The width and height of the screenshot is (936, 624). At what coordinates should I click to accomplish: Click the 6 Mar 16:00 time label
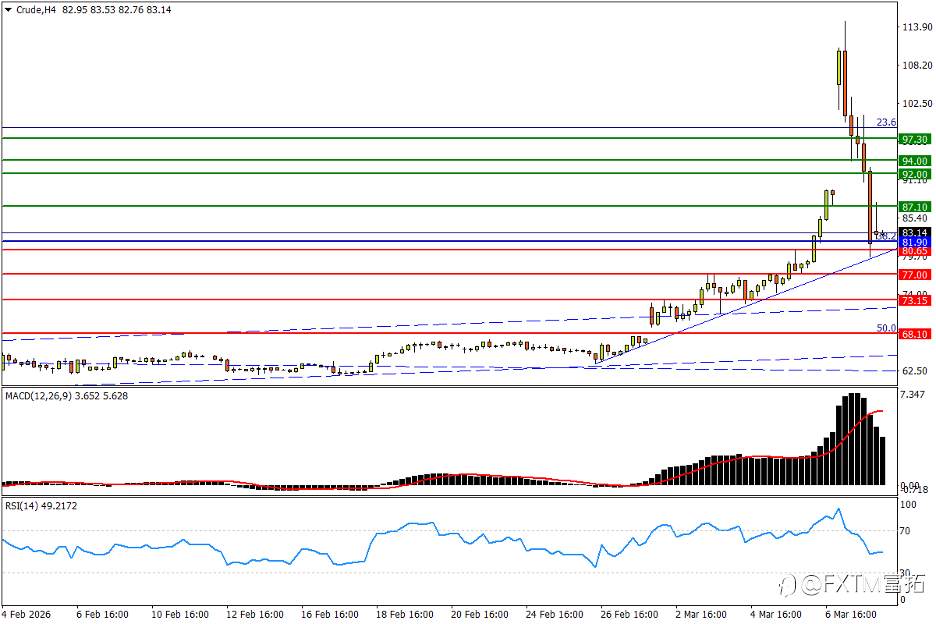pyautogui.click(x=851, y=614)
